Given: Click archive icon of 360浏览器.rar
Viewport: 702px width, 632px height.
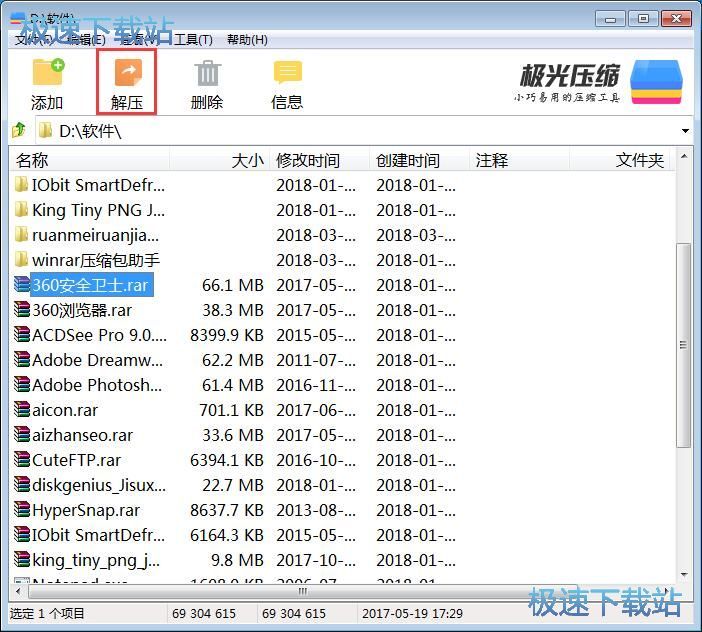Looking at the screenshot, I should [x=22, y=310].
